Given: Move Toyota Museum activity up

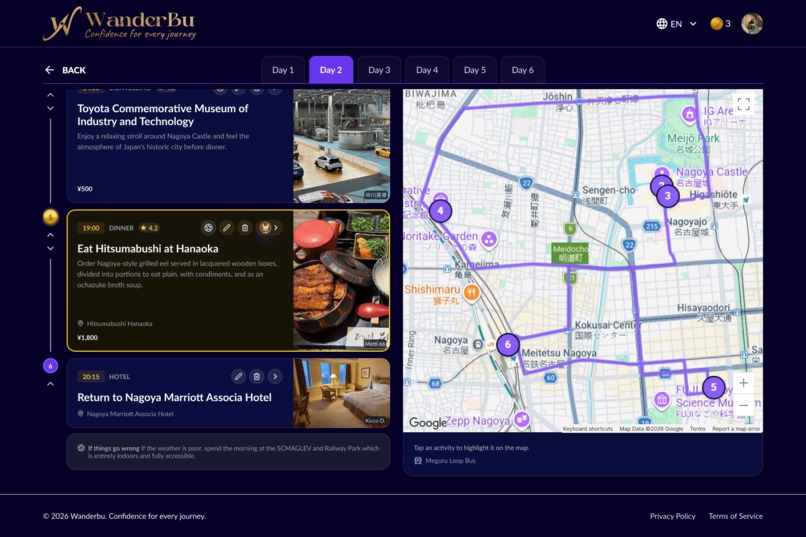Looking at the screenshot, I should [x=50, y=95].
